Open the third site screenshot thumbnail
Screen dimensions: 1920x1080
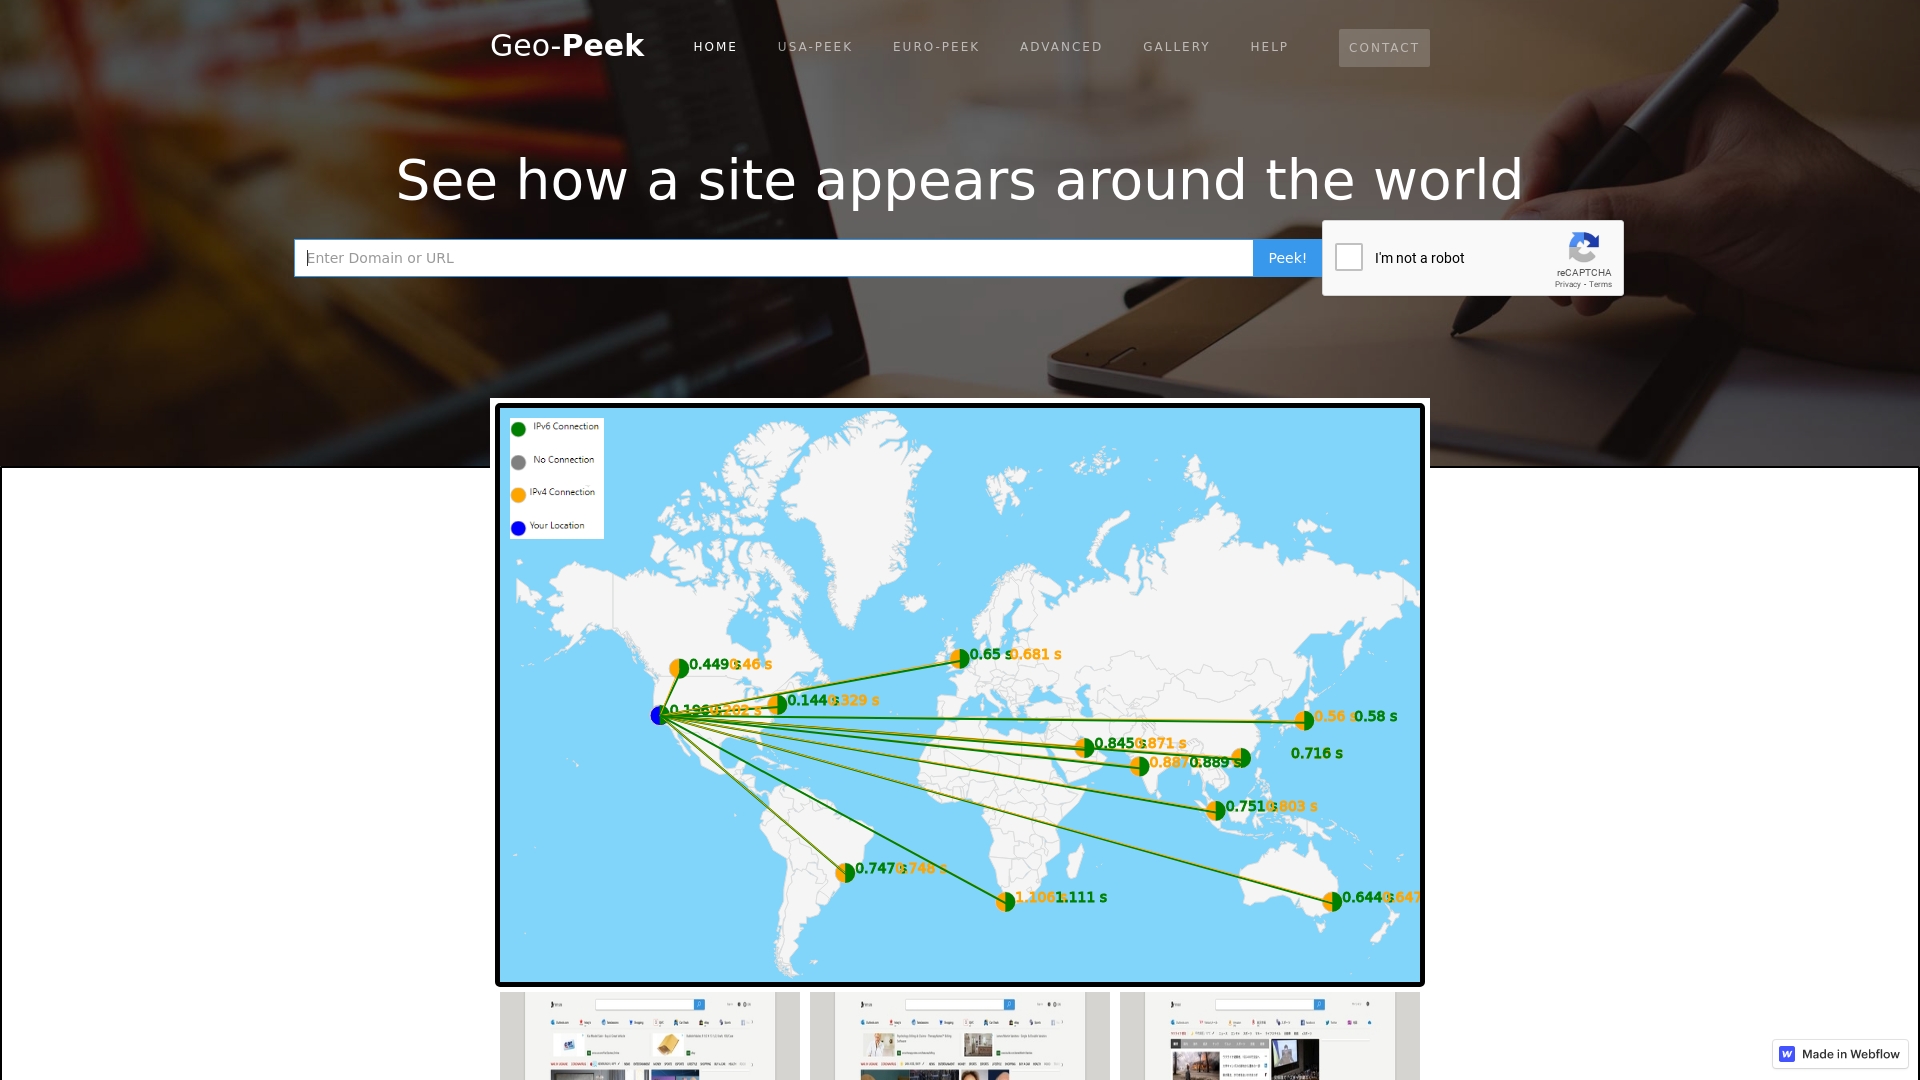(1270, 1036)
